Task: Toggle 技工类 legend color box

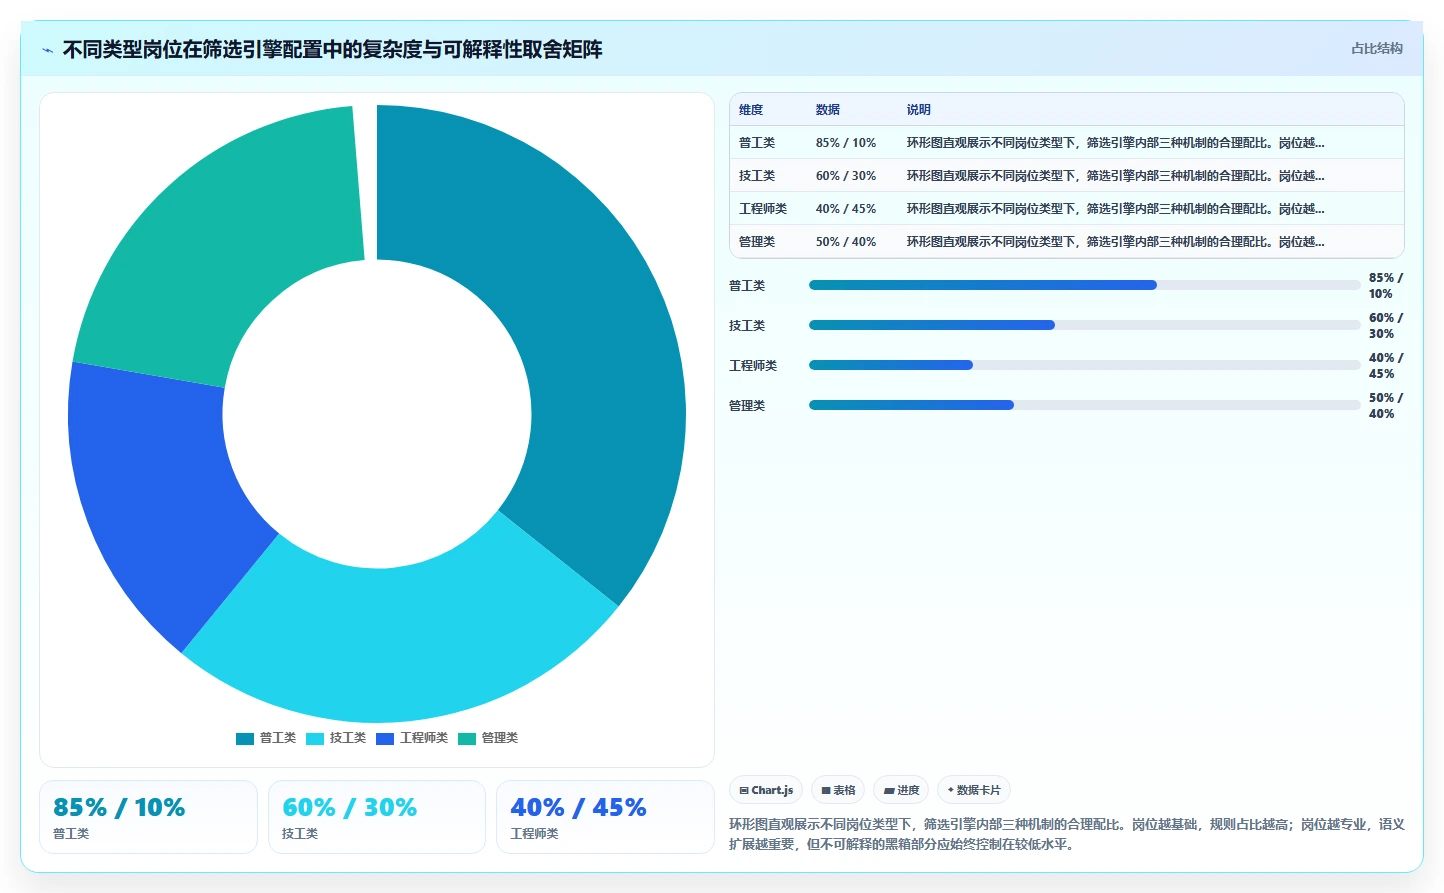Action: 315,739
